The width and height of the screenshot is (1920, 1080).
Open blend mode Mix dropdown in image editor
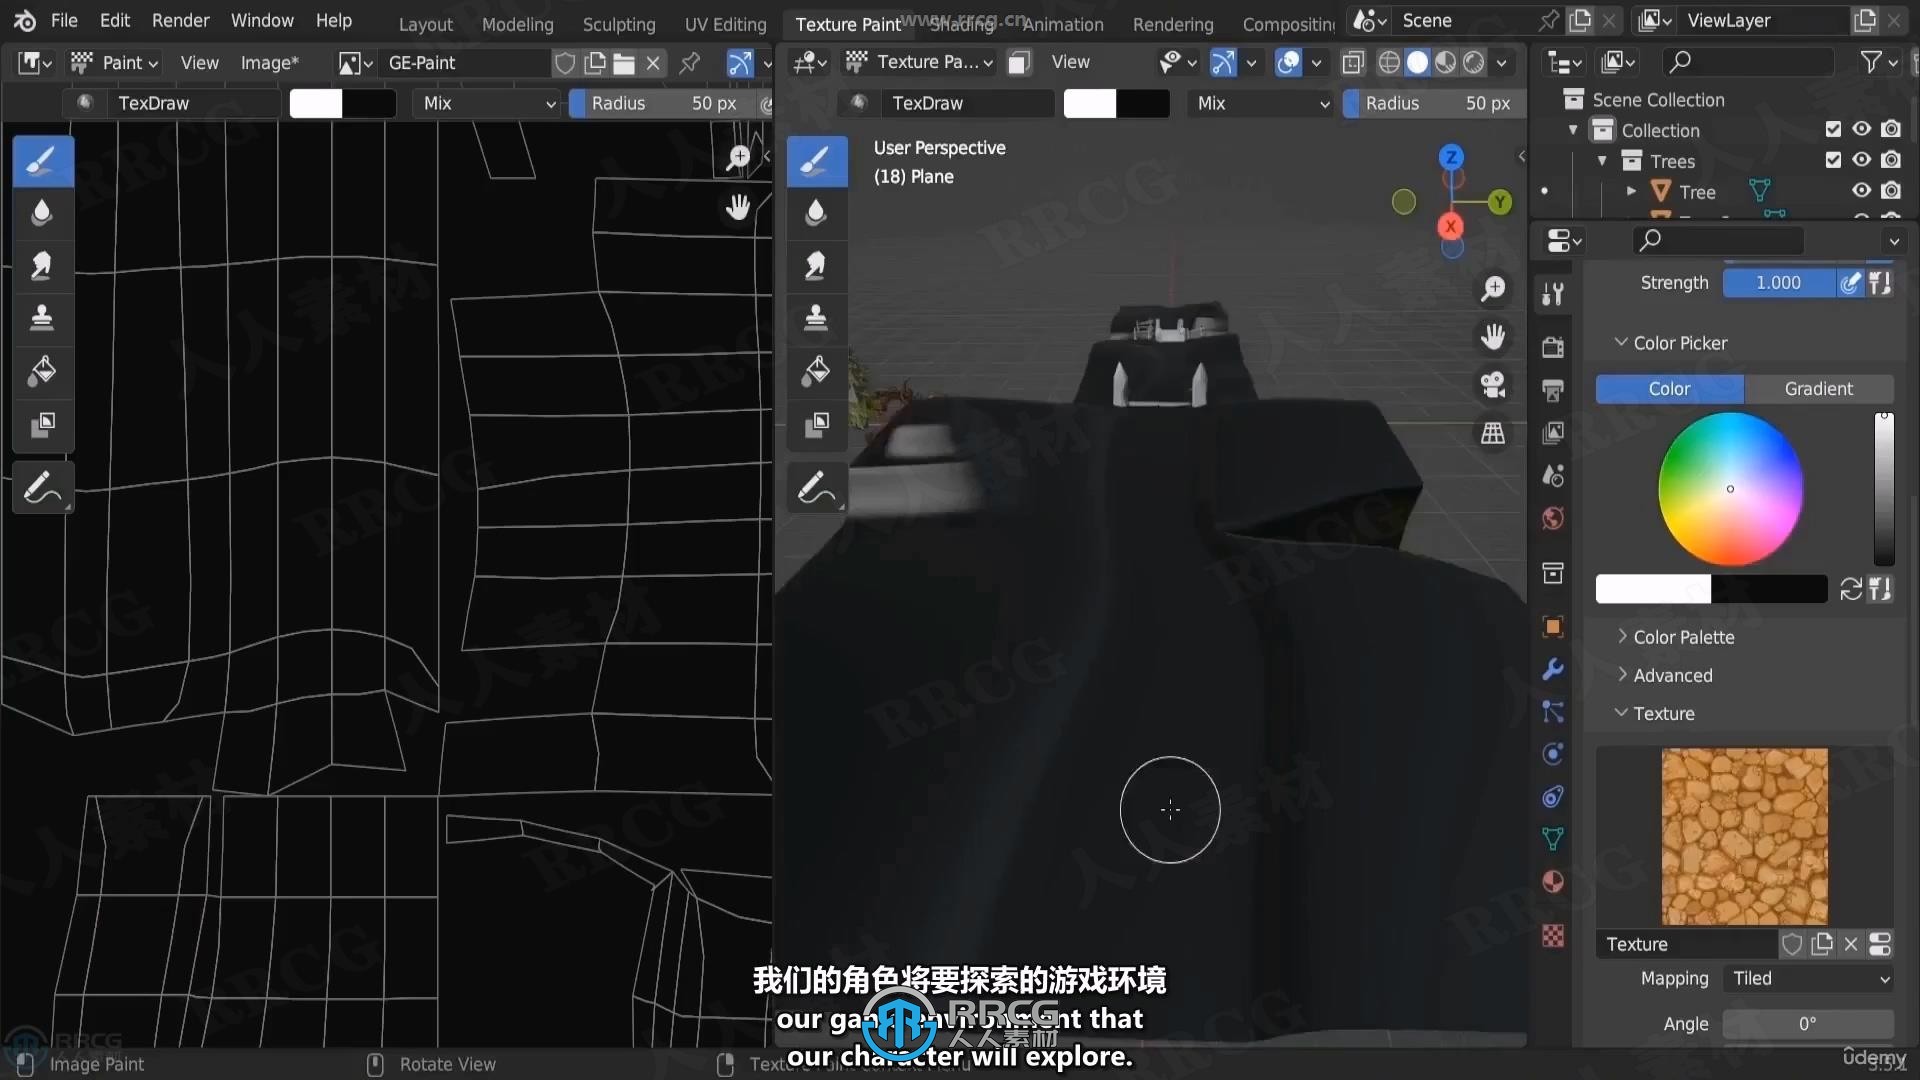click(487, 103)
